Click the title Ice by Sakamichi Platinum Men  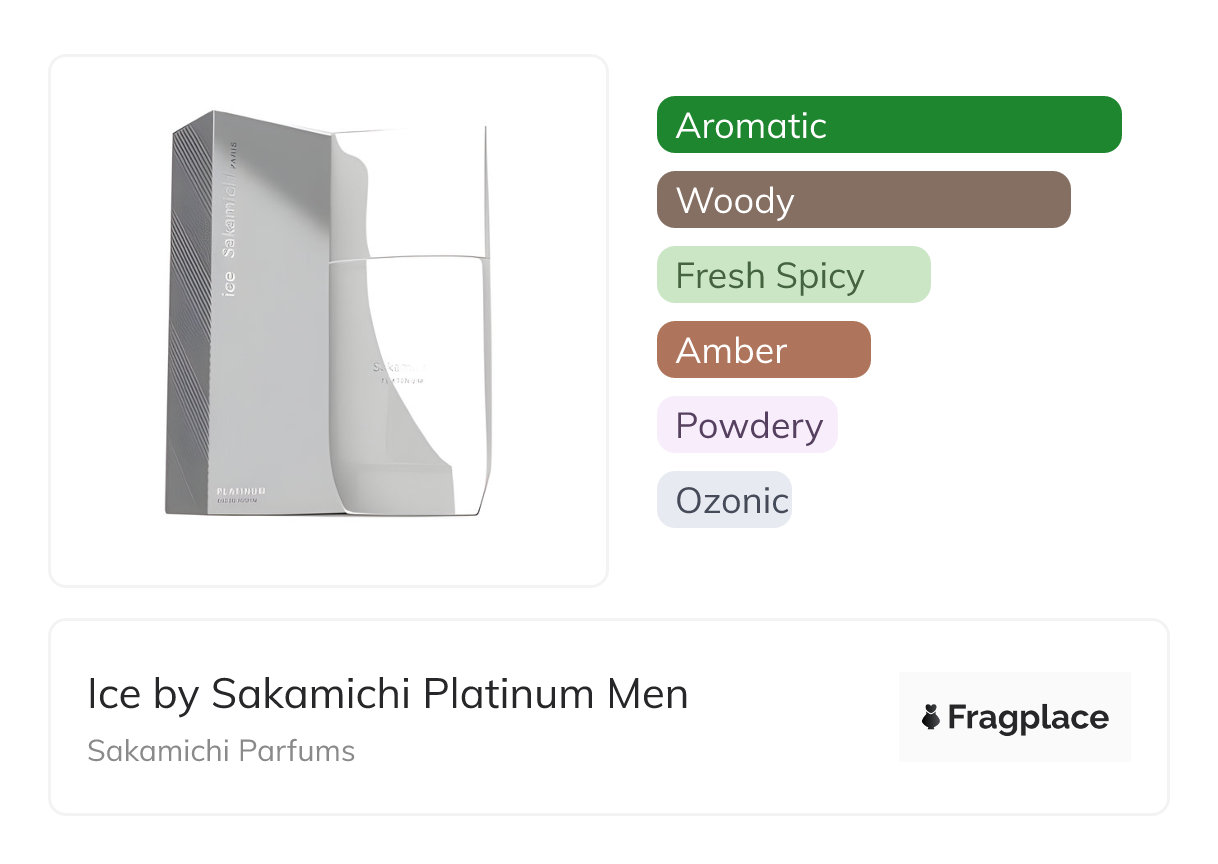[388, 694]
